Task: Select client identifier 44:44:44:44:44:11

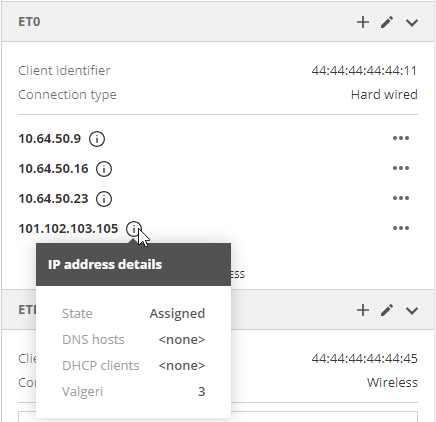Action: point(364,71)
